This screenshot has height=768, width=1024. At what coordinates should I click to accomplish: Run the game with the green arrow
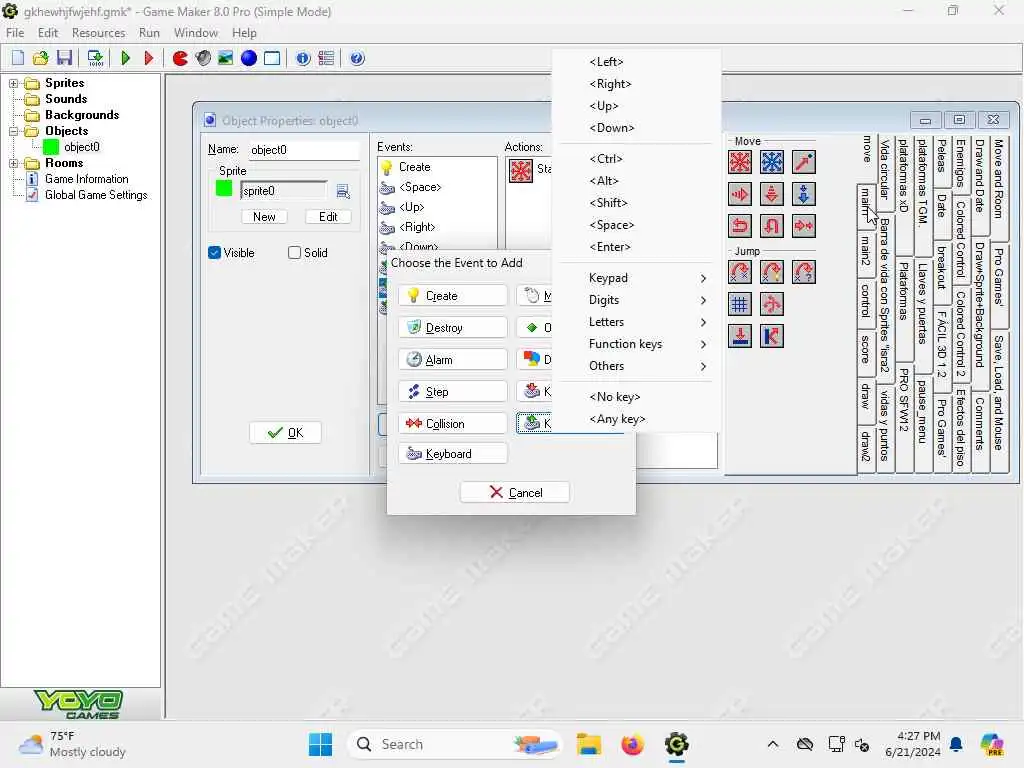pos(125,58)
